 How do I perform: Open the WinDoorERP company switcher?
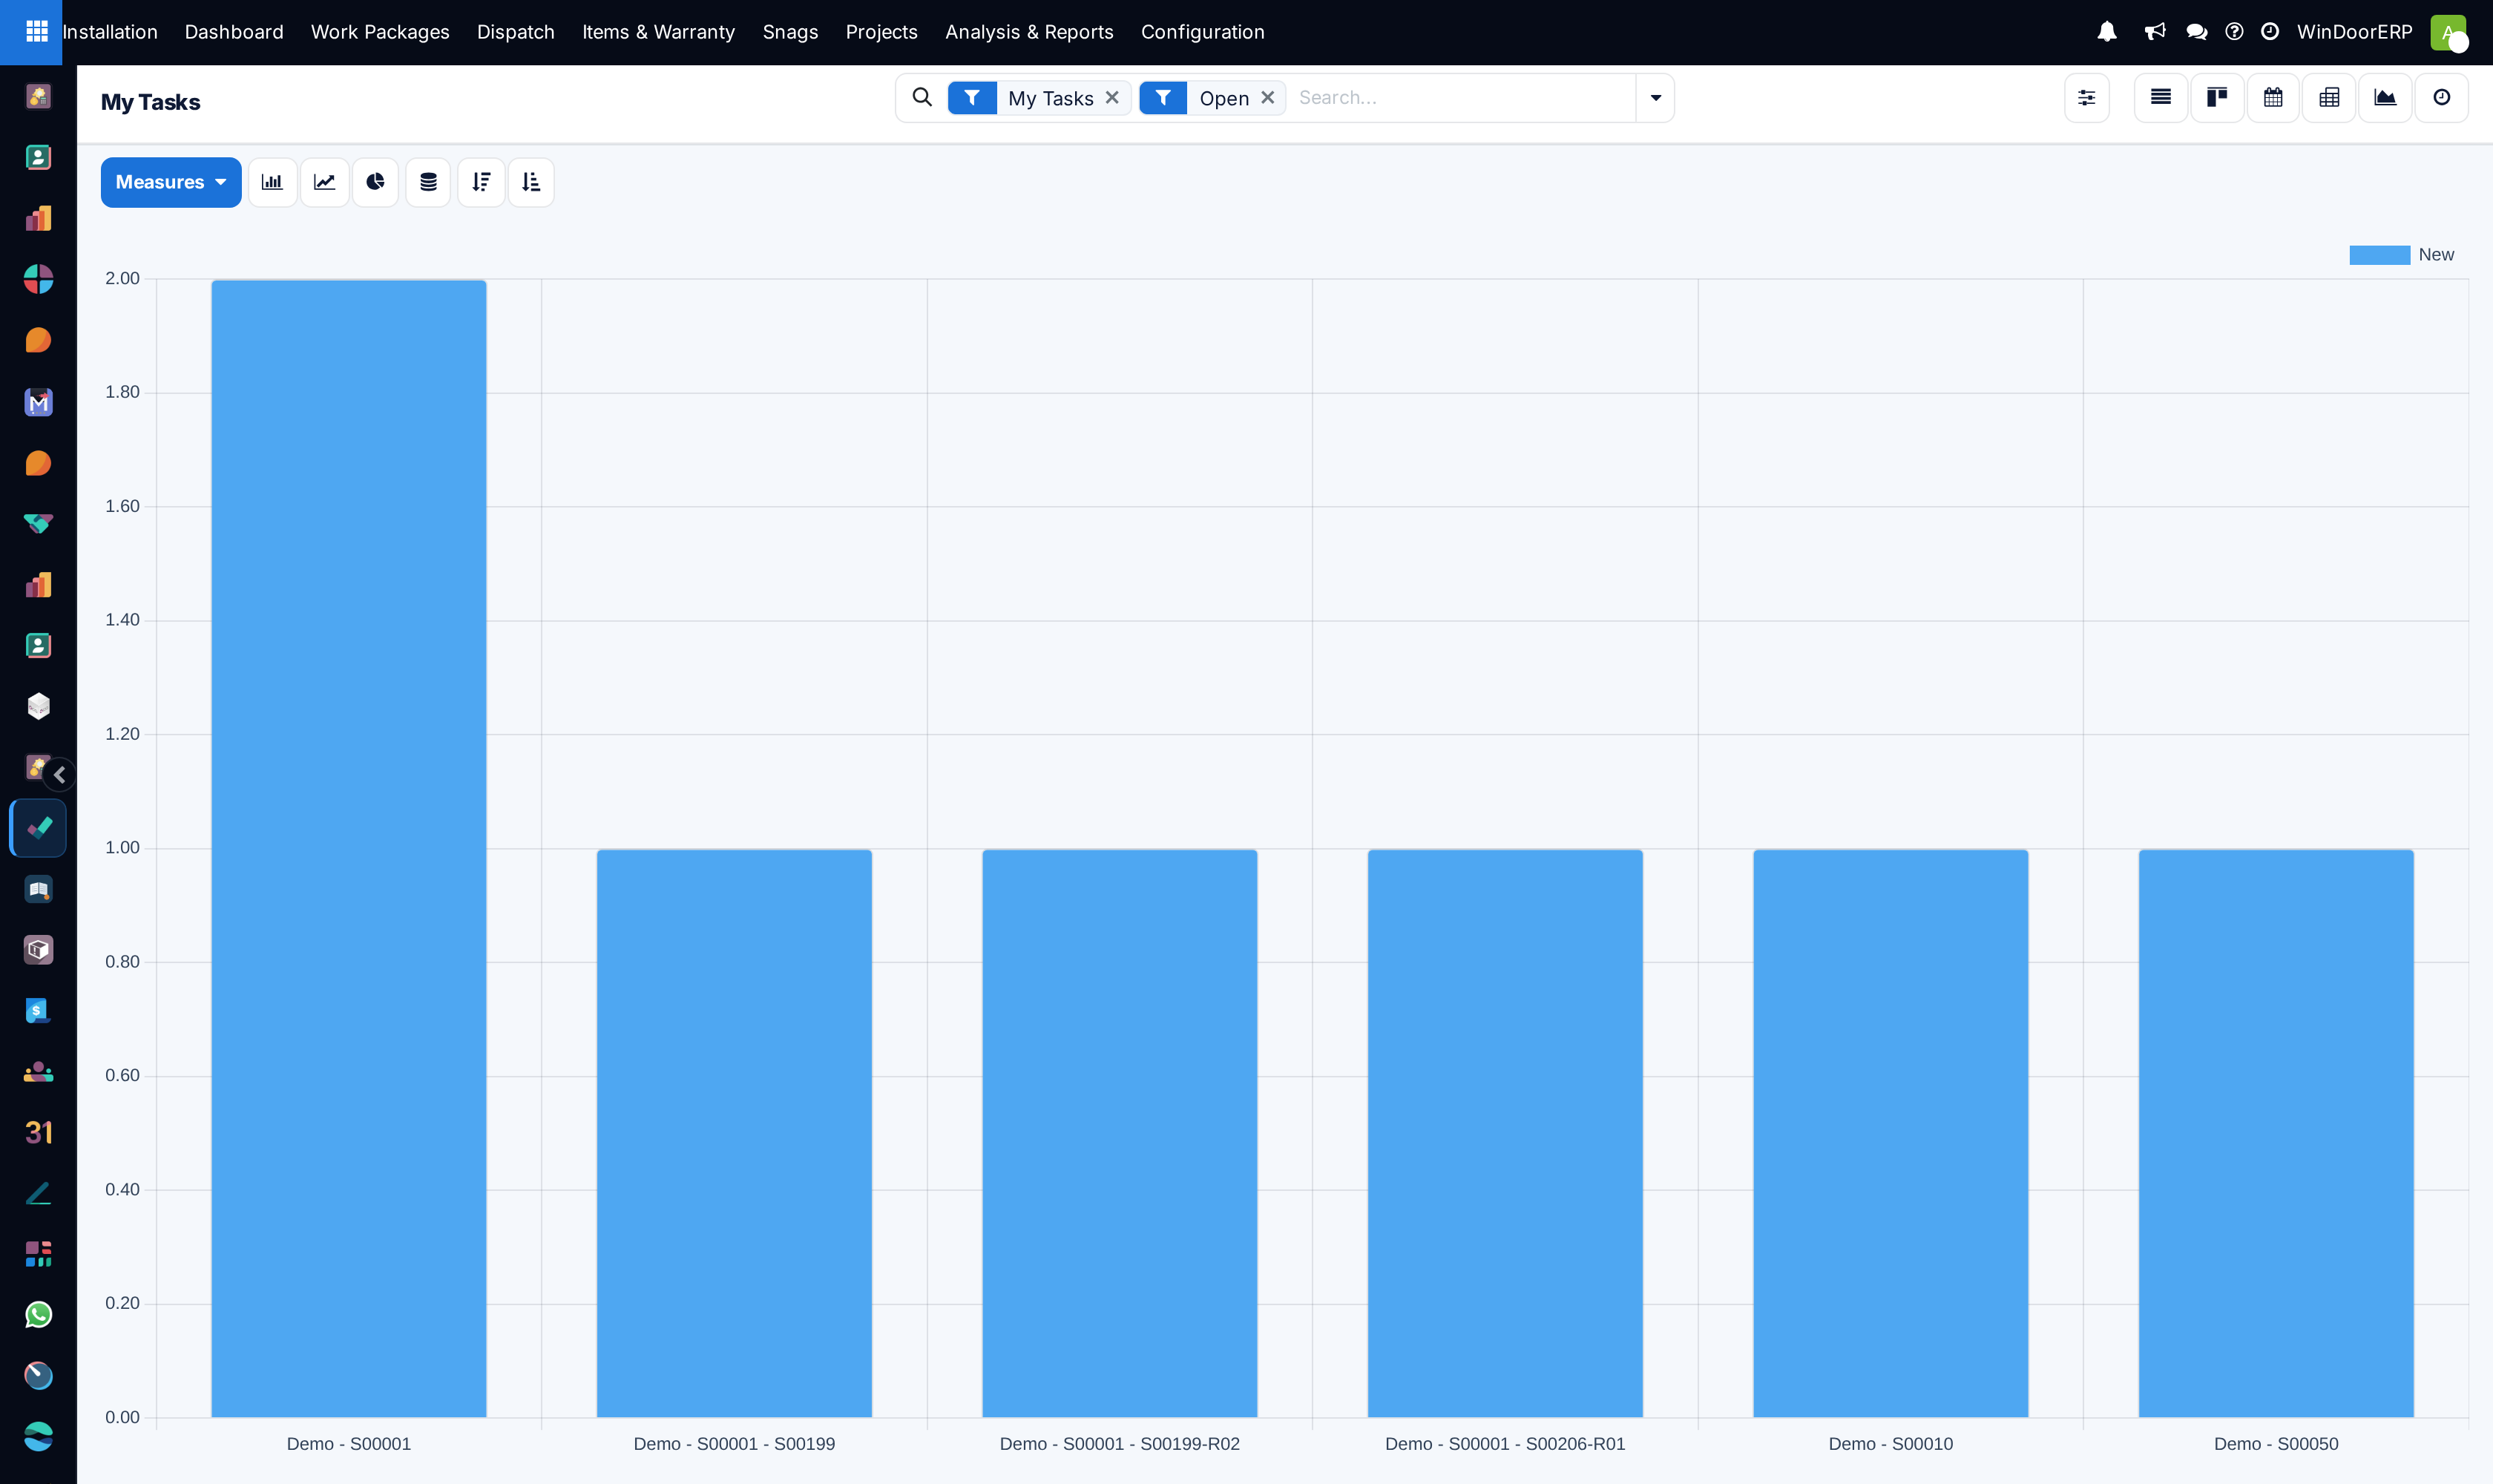pos(2354,32)
